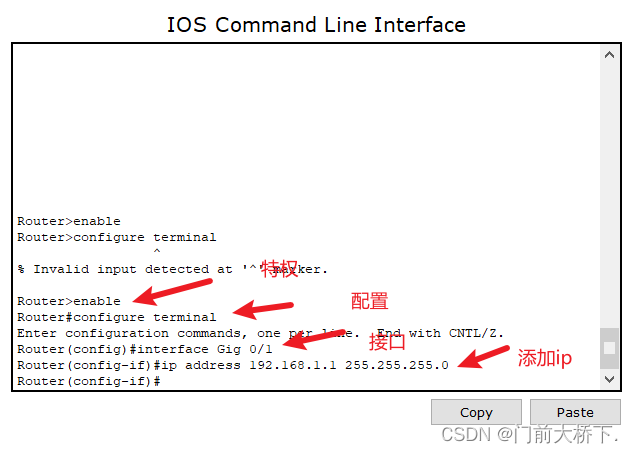Click the scrollbar down arrow

pos(609,379)
